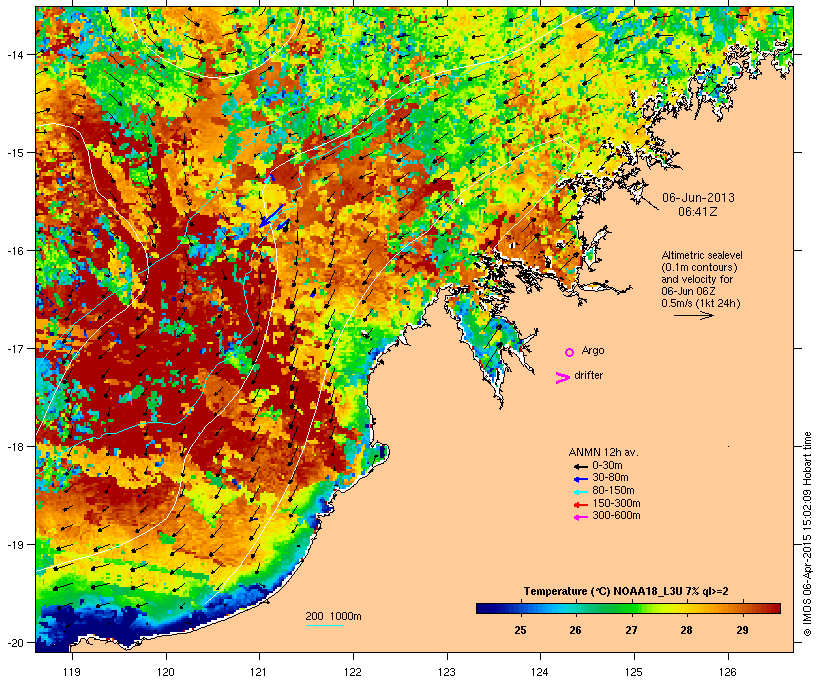Screen dimensions: 820x680
Task: Click the latitude axis label -17
Action: (15, 349)
